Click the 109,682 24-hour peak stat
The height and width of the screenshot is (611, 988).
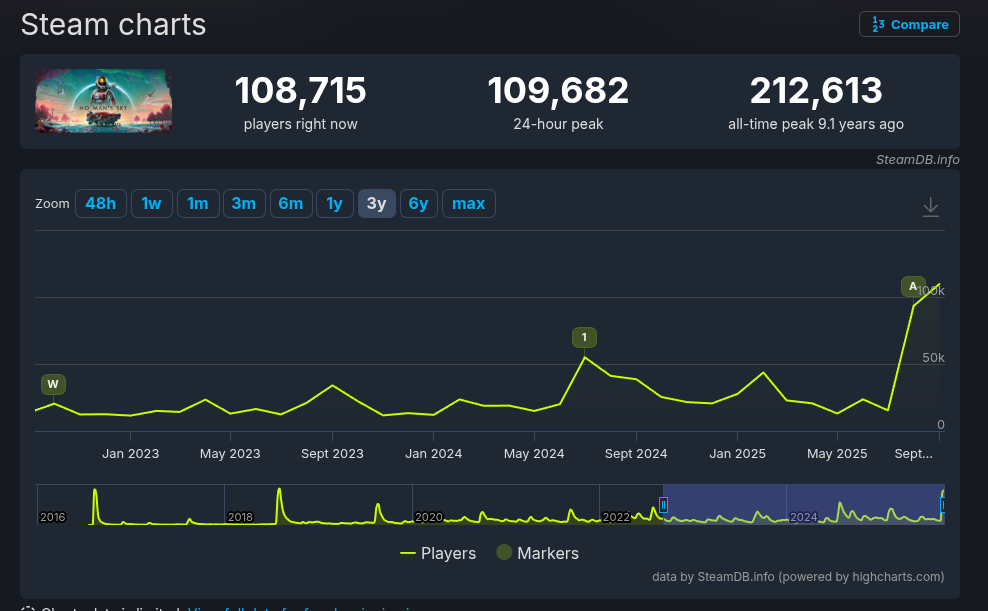(558, 101)
